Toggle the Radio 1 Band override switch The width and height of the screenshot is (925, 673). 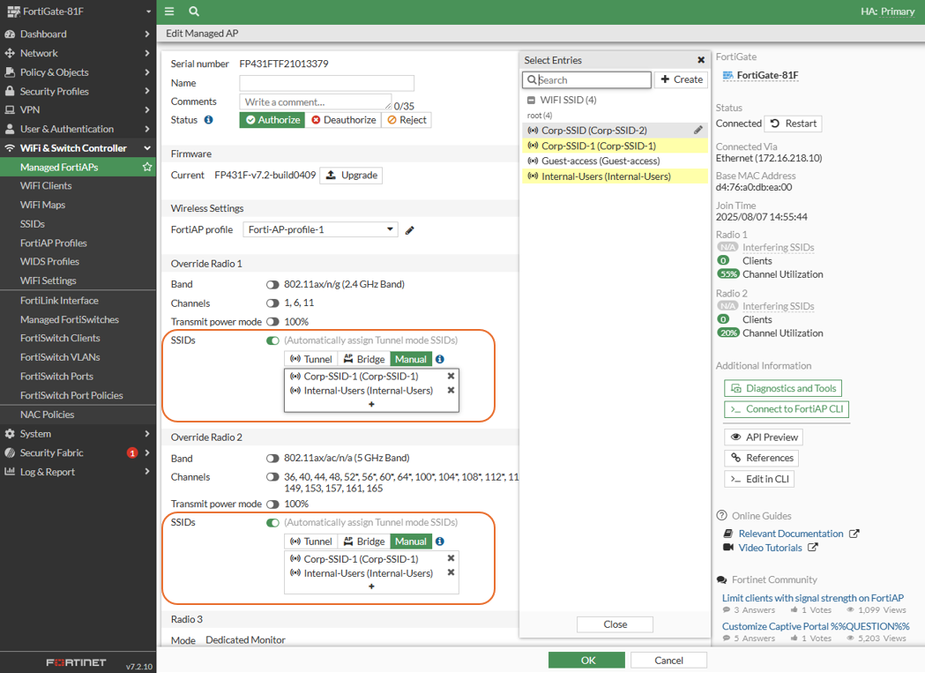272,284
